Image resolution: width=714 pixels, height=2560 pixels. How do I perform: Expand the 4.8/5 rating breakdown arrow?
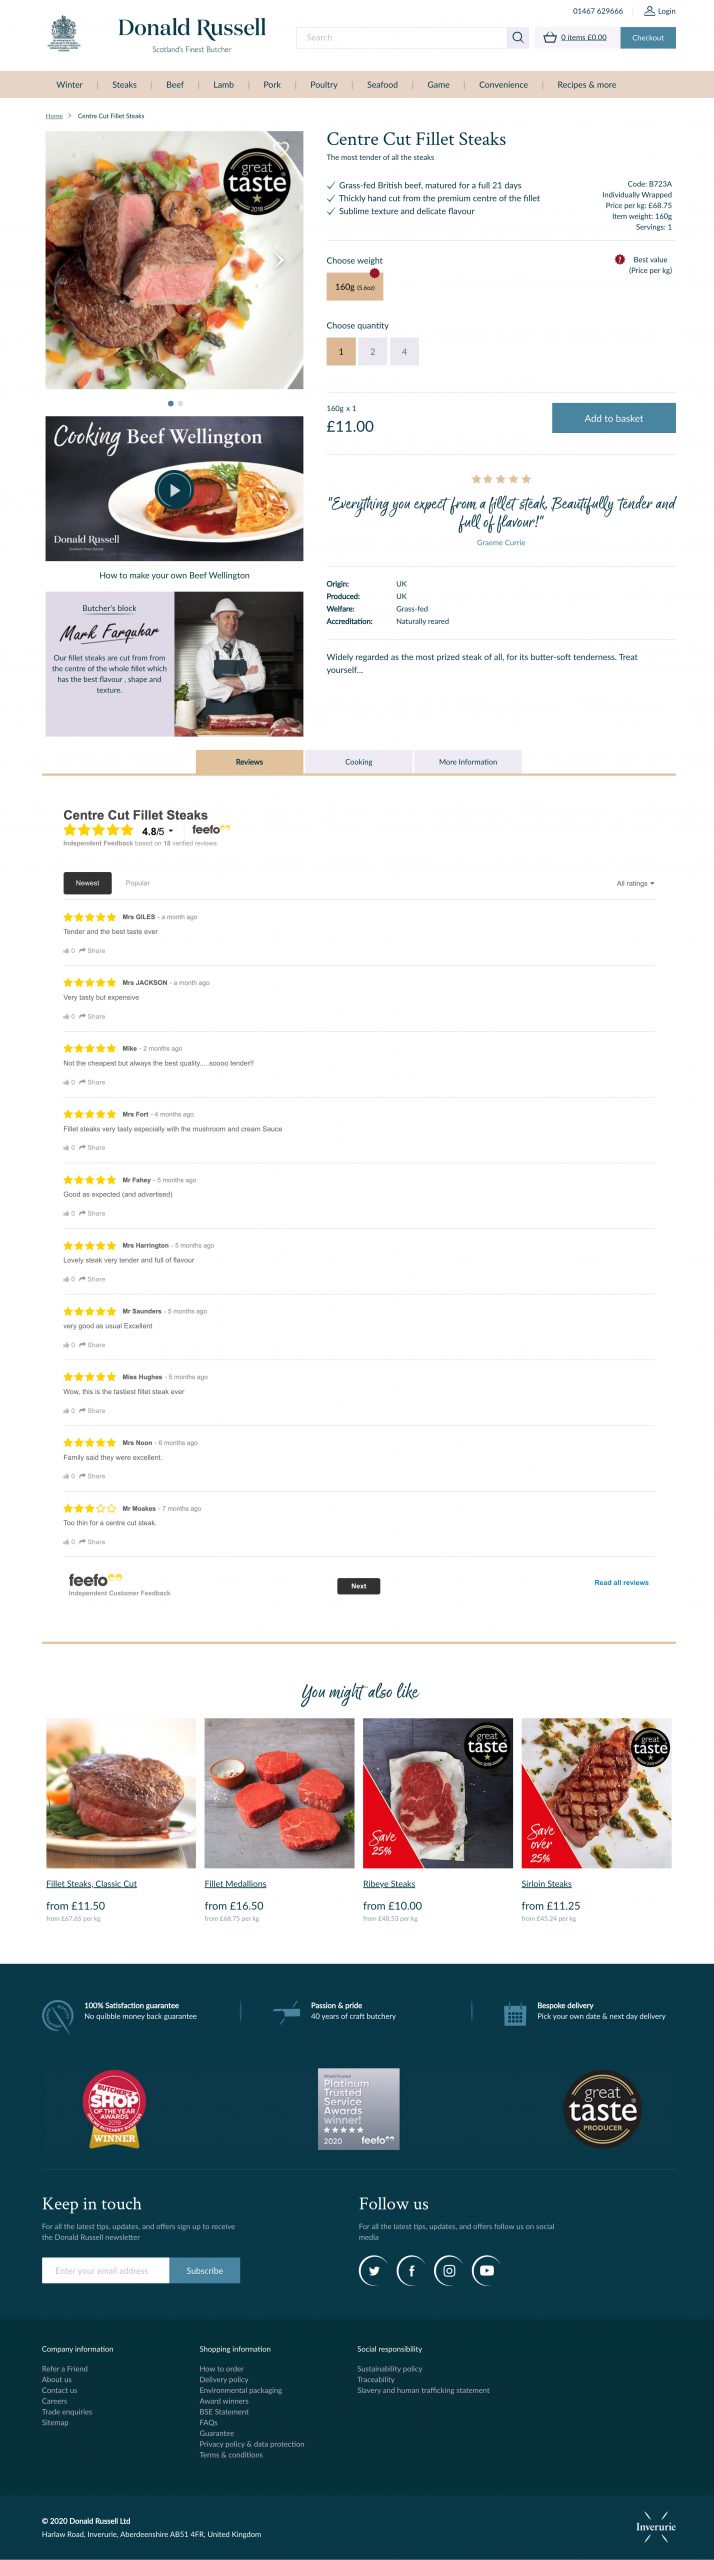(x=171, y=831)
